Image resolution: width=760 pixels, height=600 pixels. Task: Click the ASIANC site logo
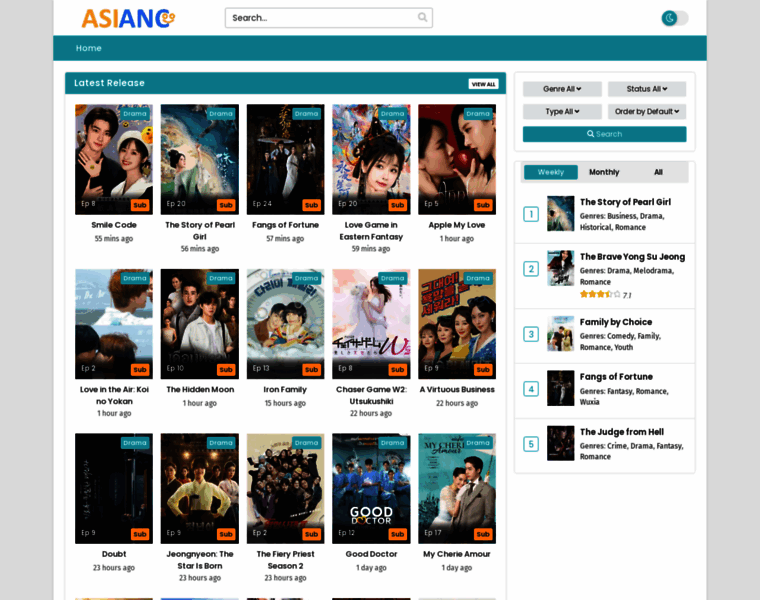(128, 19)
